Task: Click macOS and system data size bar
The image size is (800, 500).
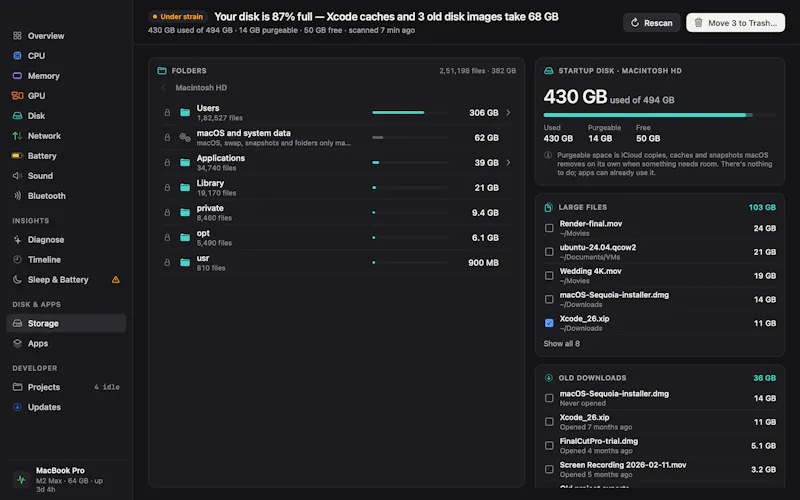Action: 410,137
